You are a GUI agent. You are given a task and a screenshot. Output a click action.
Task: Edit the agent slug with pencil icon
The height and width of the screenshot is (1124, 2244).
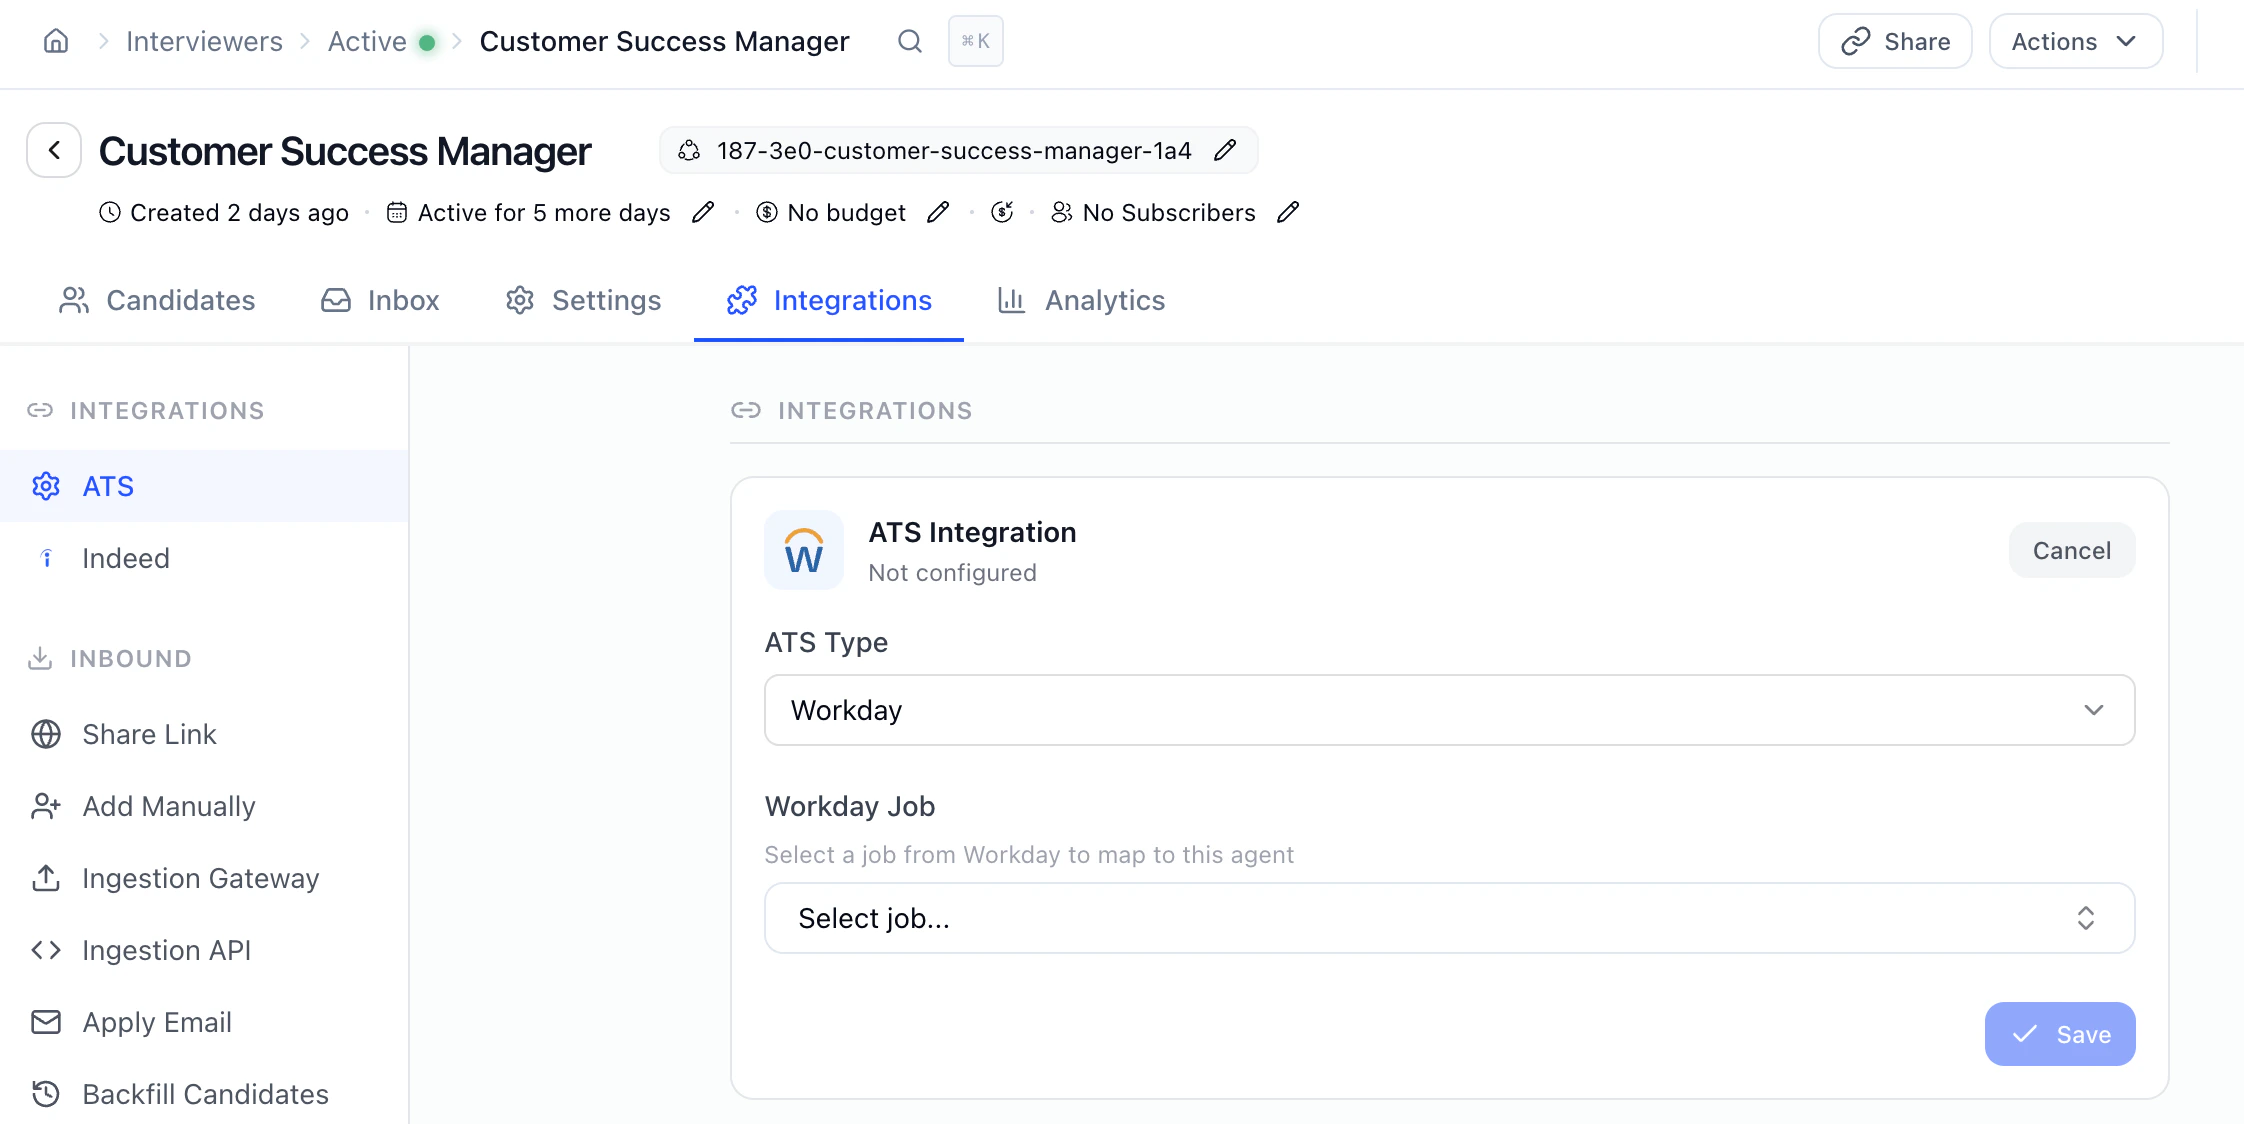coord(1225,150)
